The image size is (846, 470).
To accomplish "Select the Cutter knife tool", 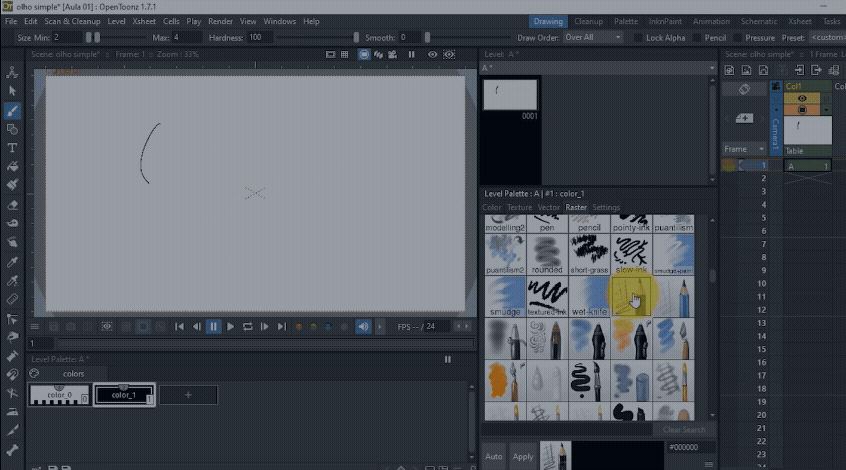I will tap(12, 430).
